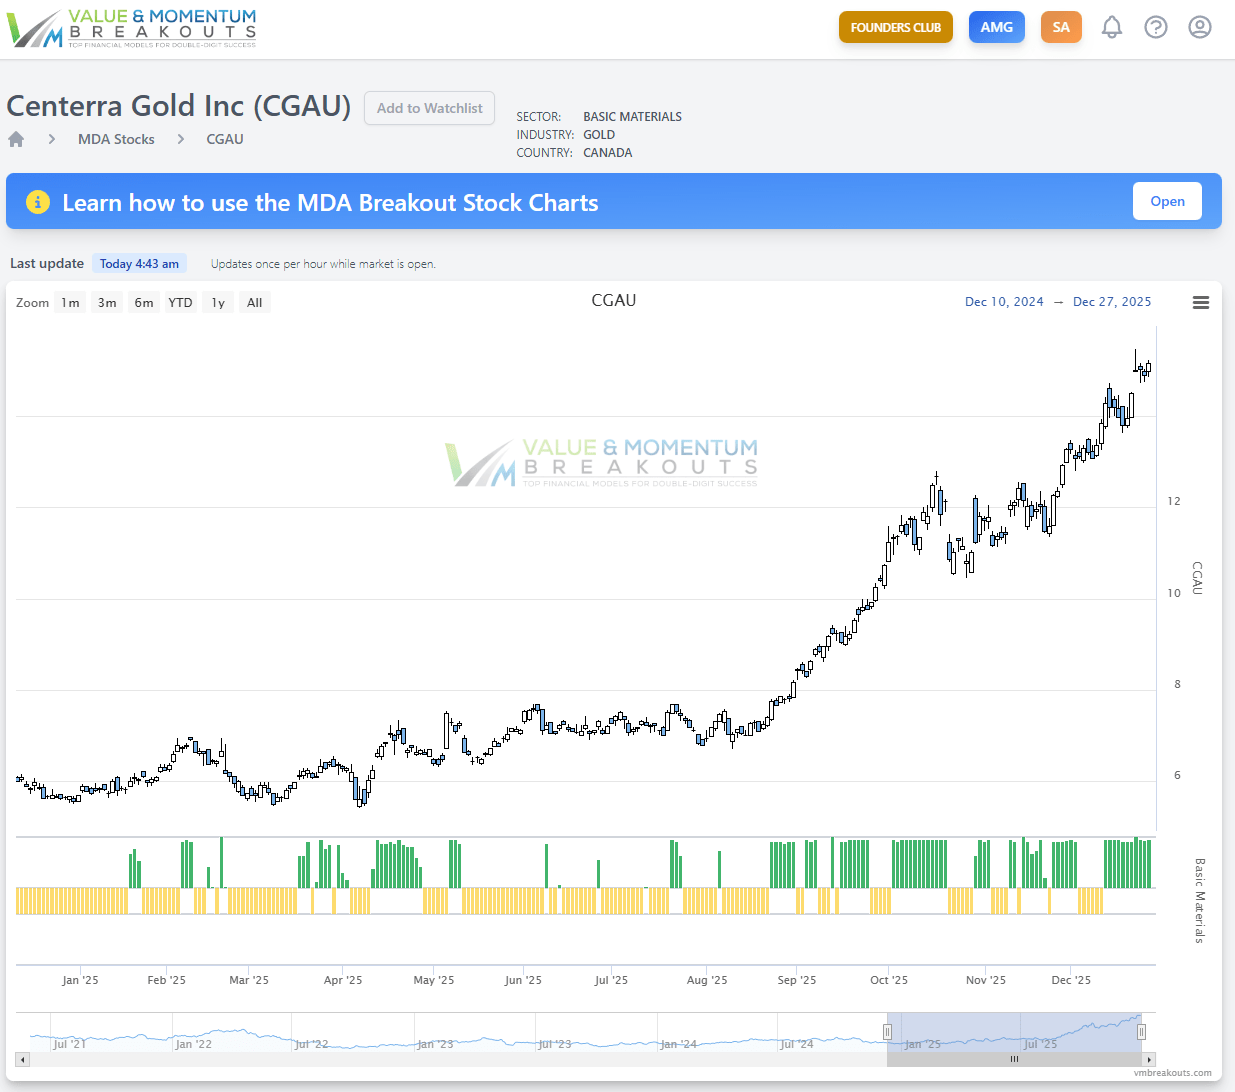Click the navigator horizontal scrollbar thumb
Image resolution: width=1235 pixels, height=1092 pixels.
coord(1014,1059)
